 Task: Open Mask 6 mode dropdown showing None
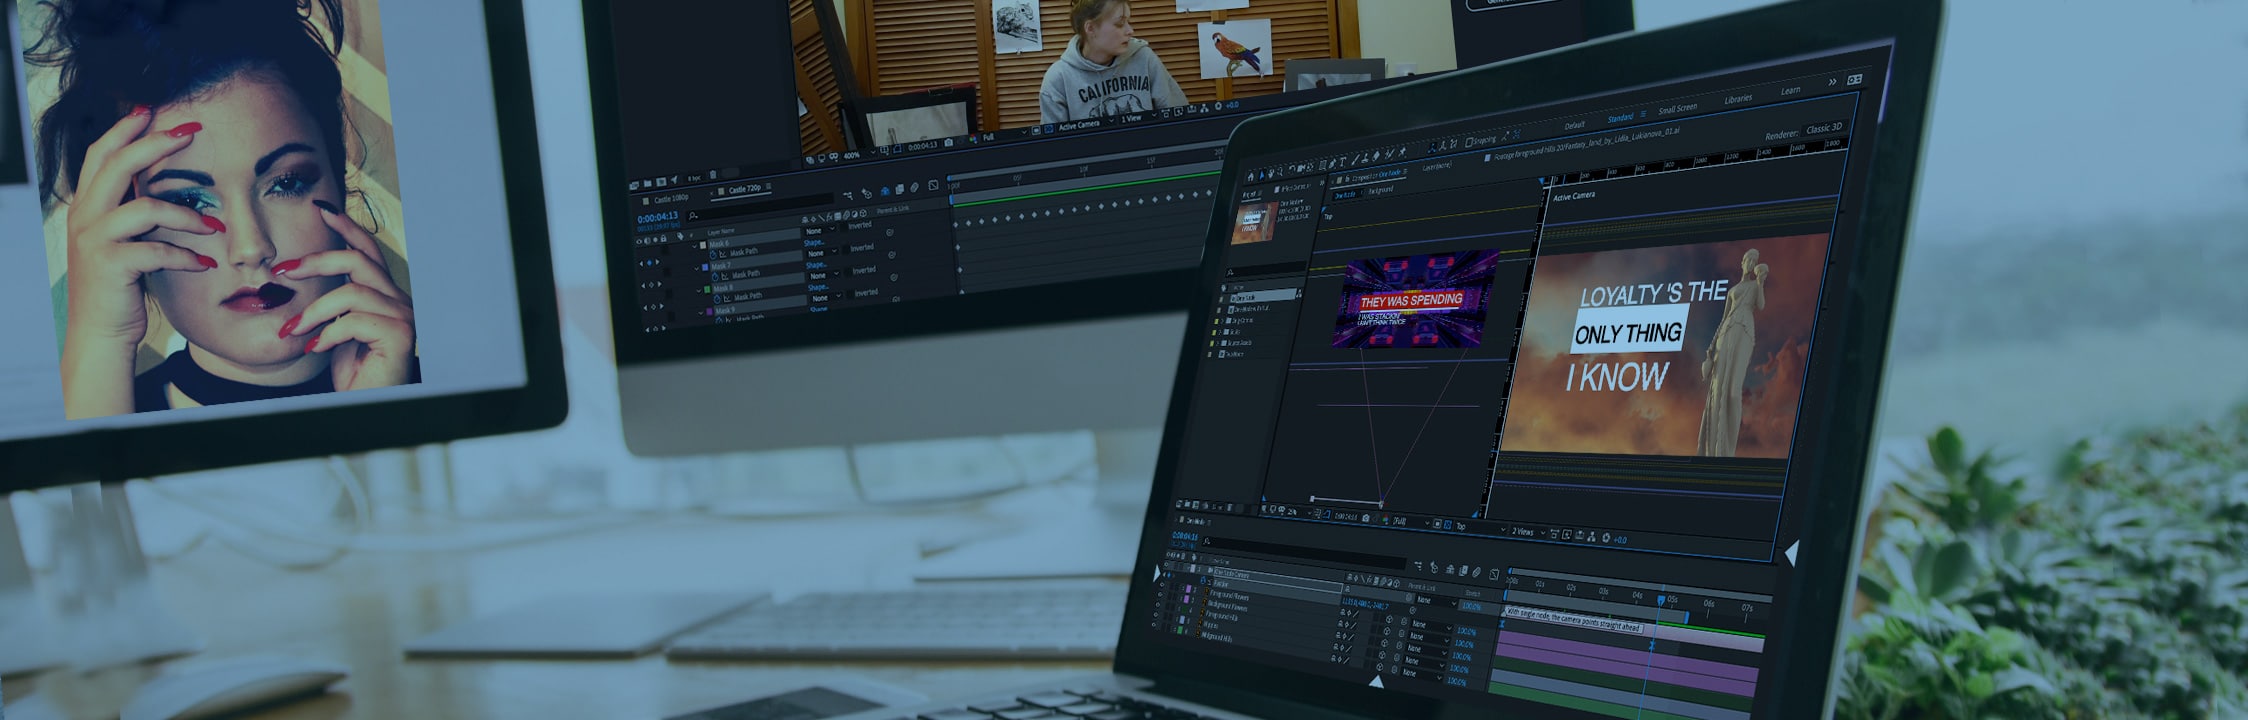820,230
